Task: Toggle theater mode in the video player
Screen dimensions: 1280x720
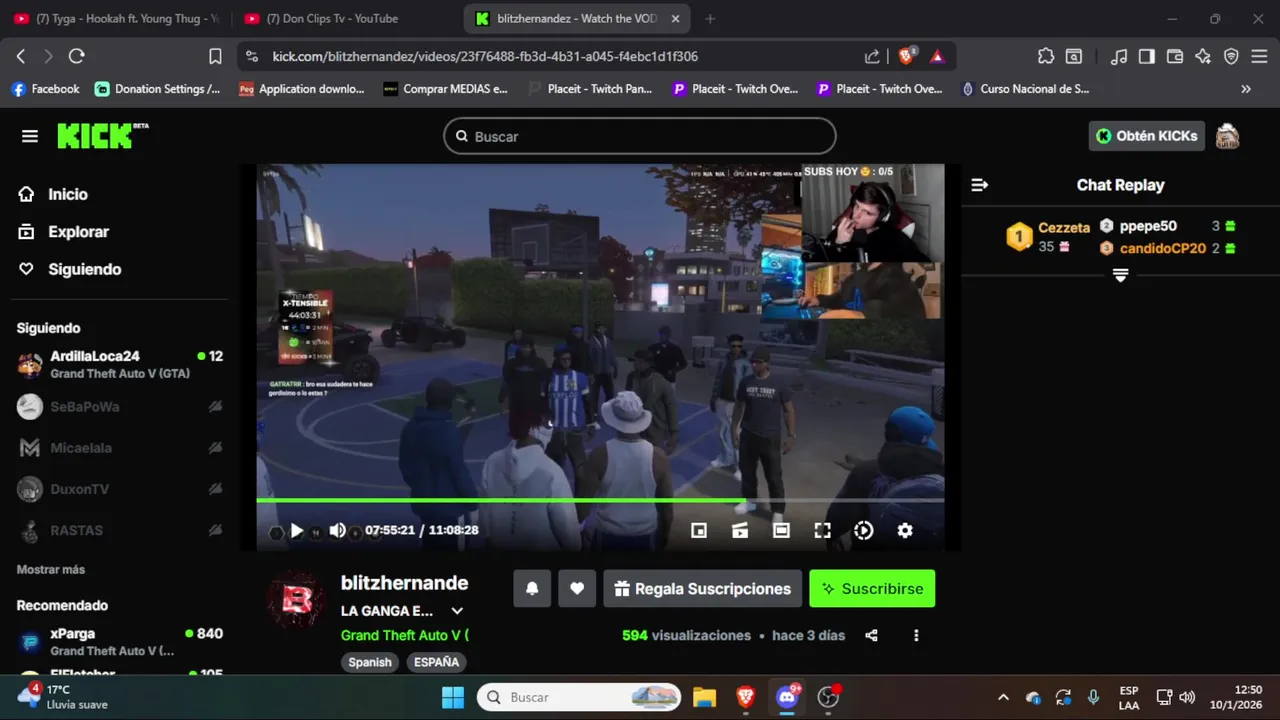Action: [781, 531]
